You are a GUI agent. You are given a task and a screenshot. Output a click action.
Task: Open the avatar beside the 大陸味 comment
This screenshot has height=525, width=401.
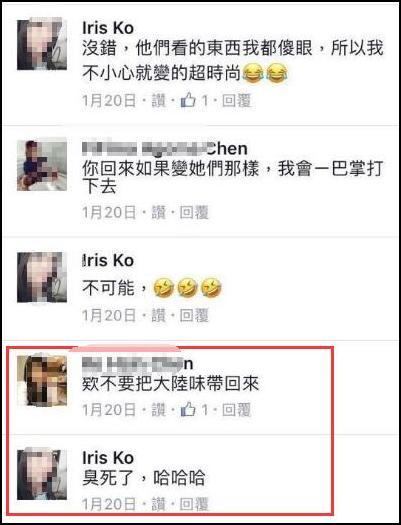tap(42, 381)
